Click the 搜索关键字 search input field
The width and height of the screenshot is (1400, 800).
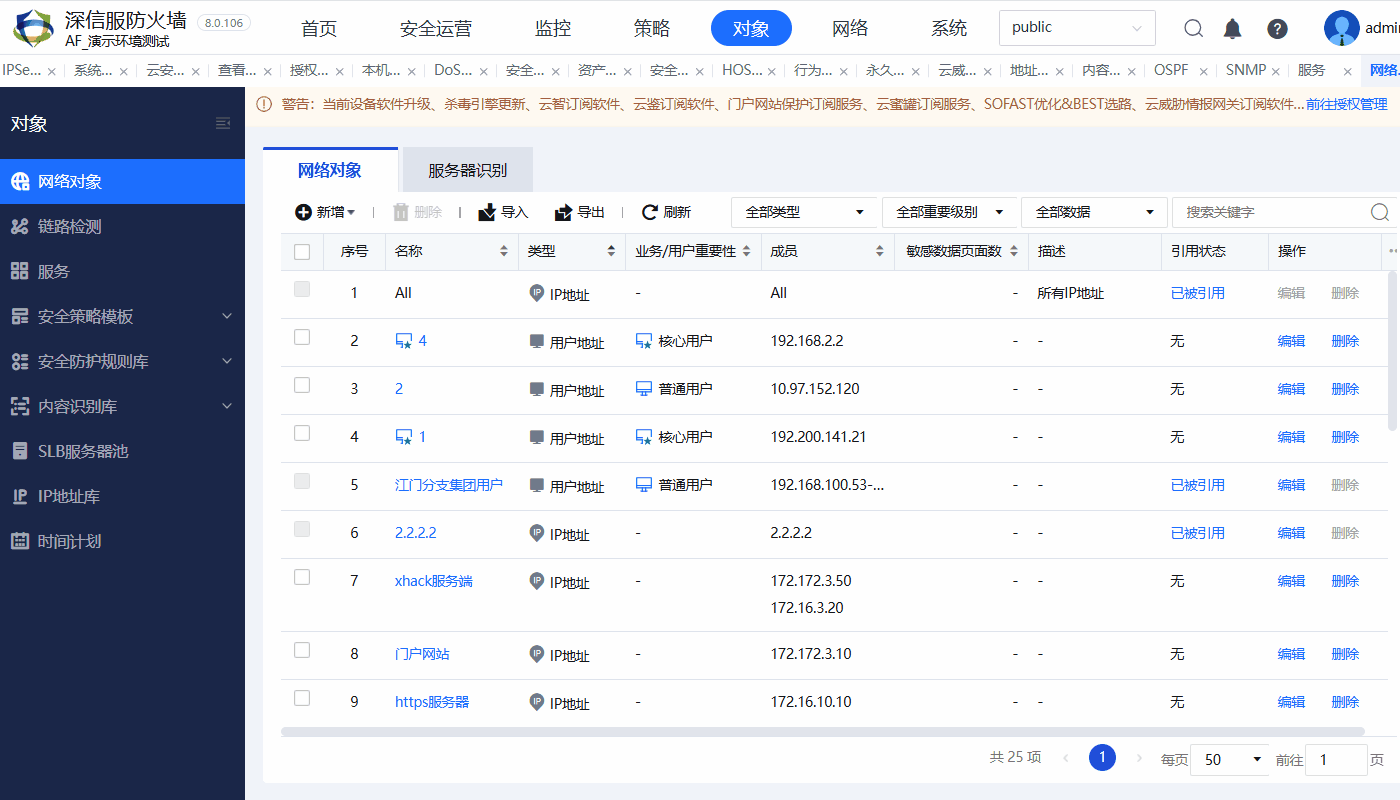click(1270, 212)
